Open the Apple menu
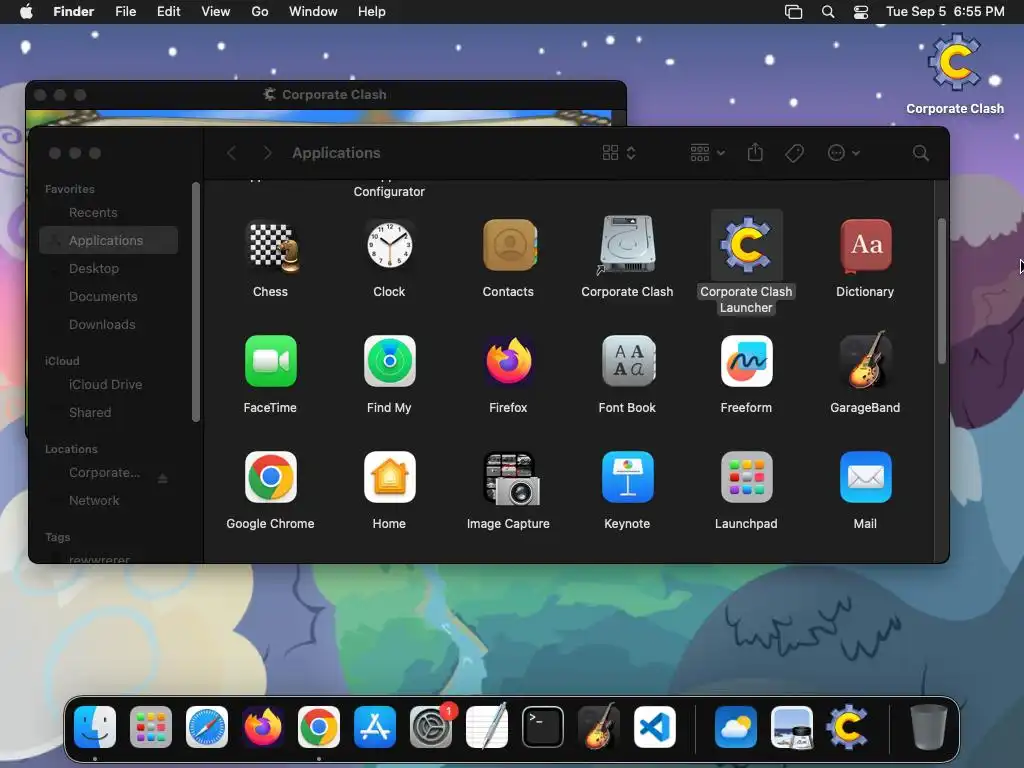 (x=26, y=12)
